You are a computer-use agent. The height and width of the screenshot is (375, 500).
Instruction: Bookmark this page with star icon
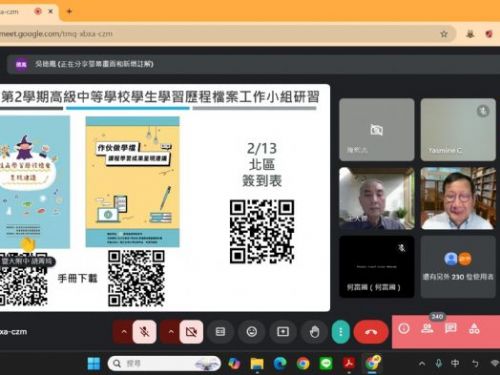pyautogui.click(x=444, y=34)
